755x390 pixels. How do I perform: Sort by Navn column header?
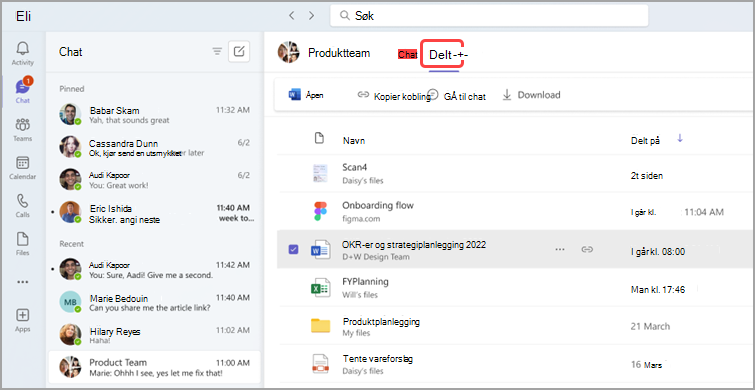[x=353, y=141]
